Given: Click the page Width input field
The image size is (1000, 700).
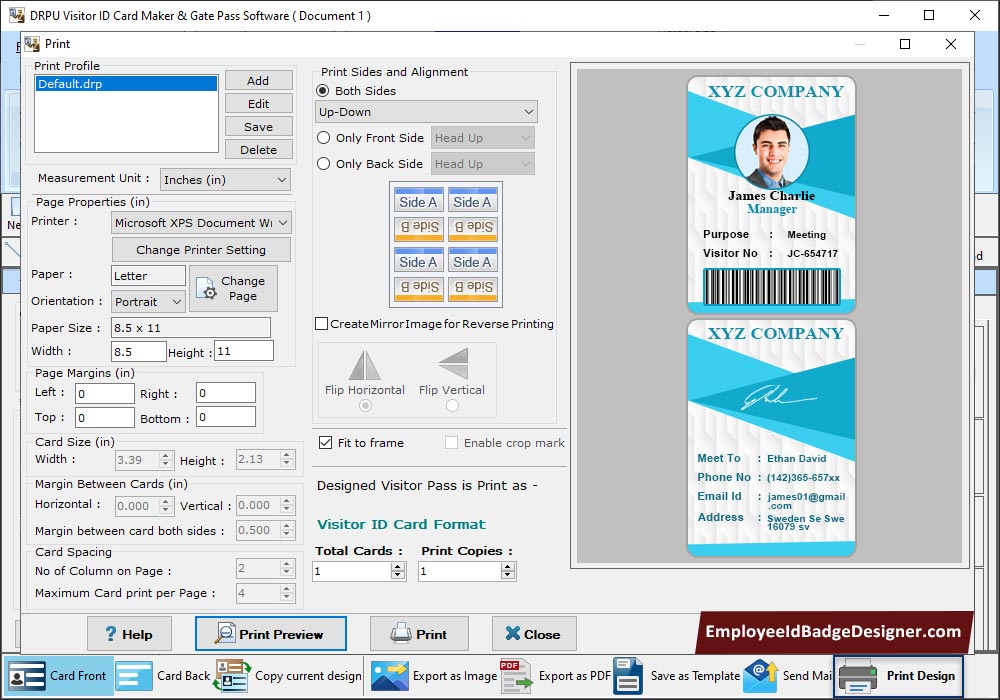Looking at the screenshot, I should (138, 351).
